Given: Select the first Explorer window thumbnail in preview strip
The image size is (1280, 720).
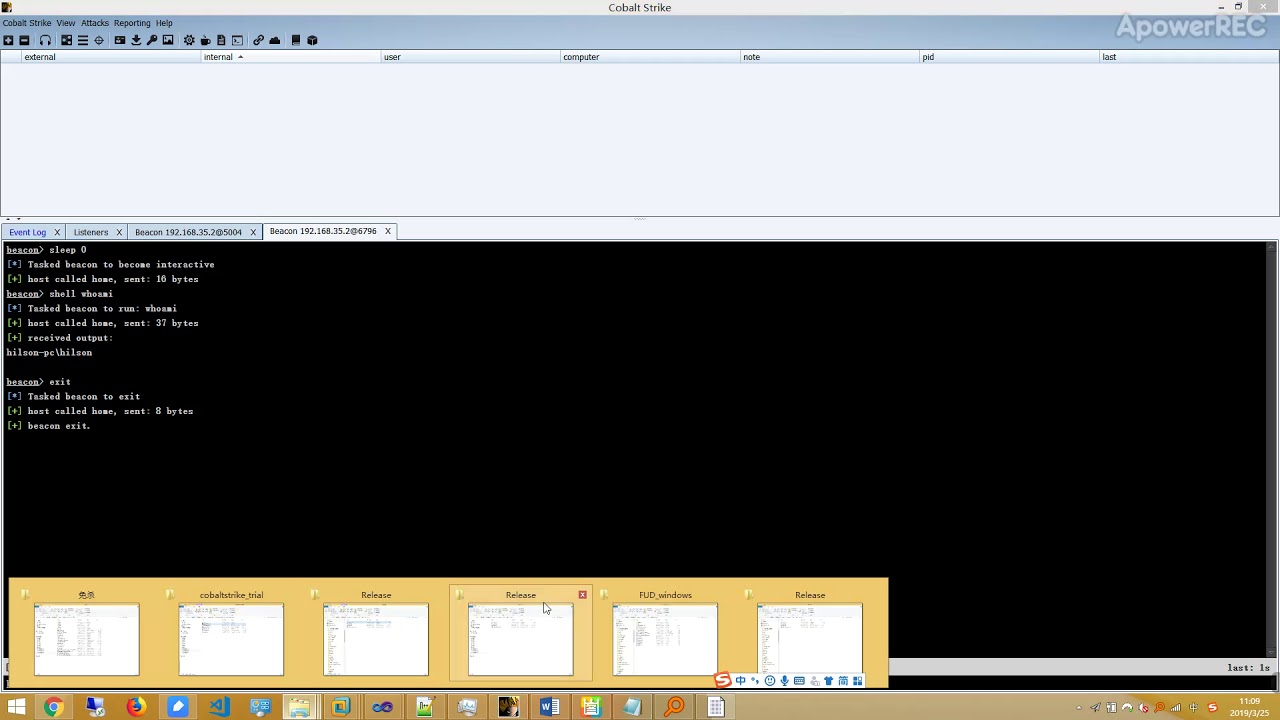Looking at the screenshot, I should (87, 633).
